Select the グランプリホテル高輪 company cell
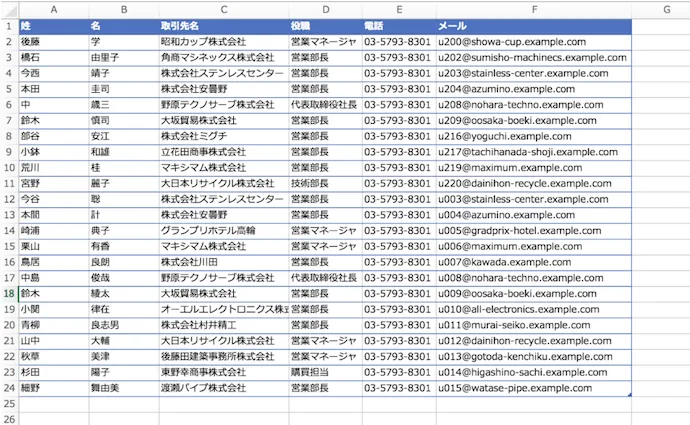This screenshot has height=425, width=690. coord(223,230)
